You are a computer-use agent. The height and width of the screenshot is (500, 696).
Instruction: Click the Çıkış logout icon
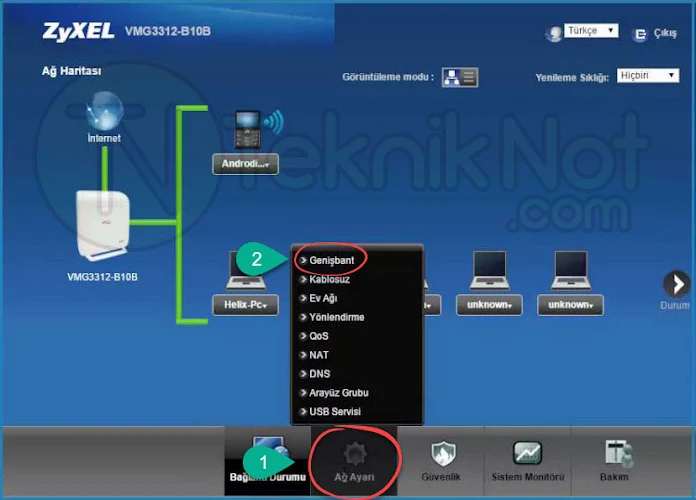[640, 34]
